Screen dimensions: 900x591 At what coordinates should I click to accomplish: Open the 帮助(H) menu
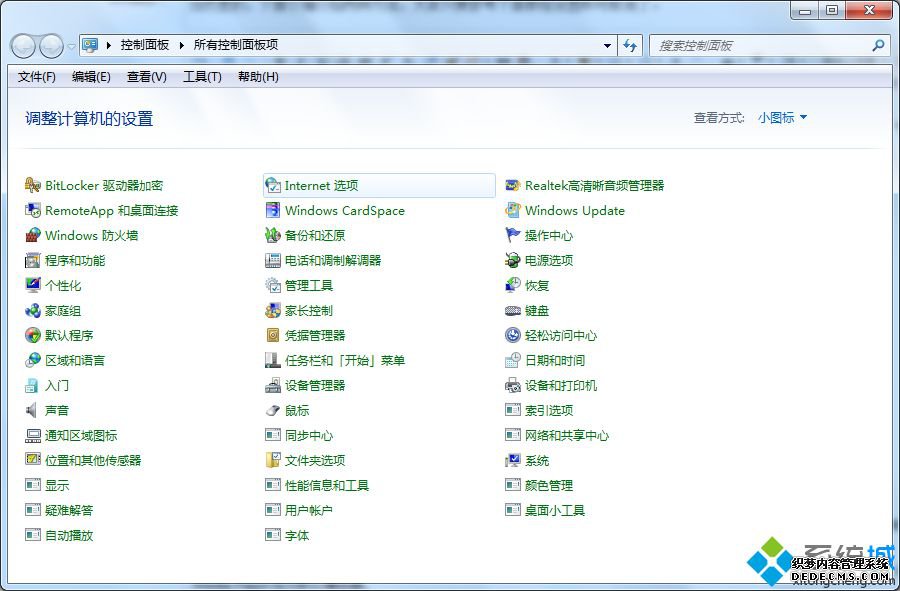click(258, 77)
